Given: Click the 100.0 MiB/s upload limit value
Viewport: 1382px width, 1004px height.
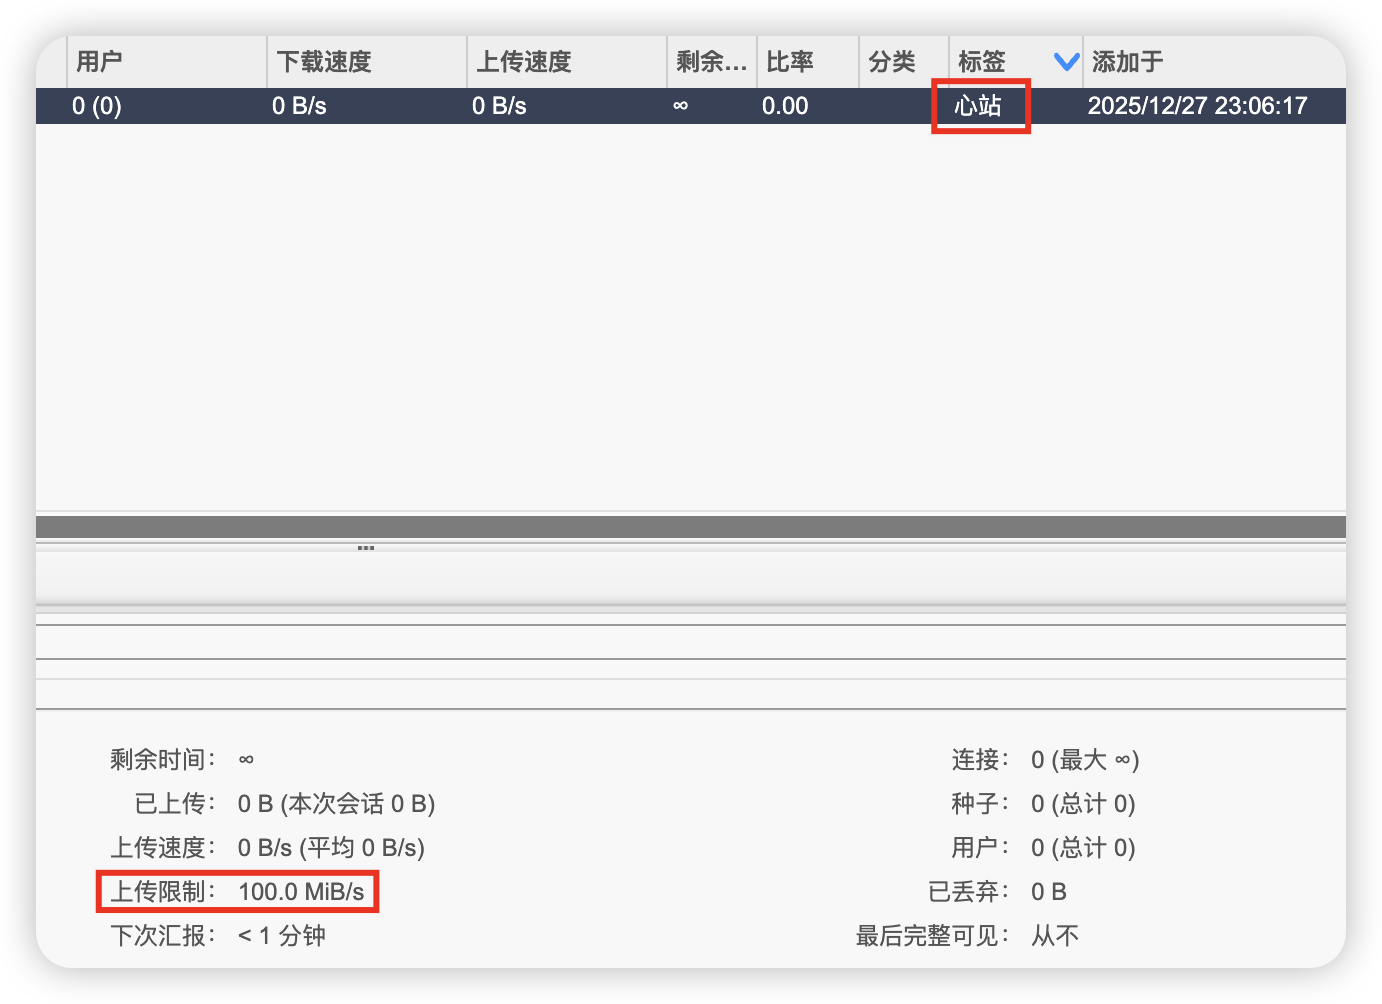Looking at the screenshot, I should click(301, 892).
